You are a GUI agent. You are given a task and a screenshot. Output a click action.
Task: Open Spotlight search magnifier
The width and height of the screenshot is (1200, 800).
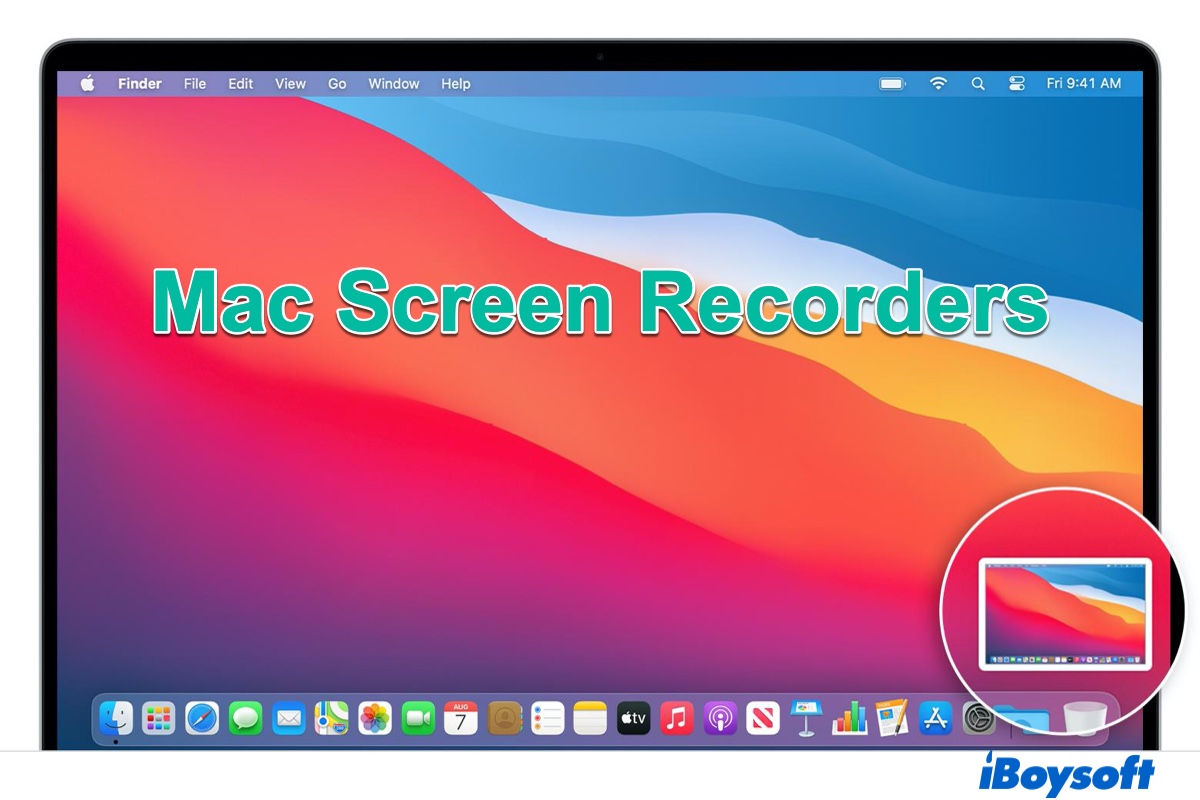tap(978, 84)
